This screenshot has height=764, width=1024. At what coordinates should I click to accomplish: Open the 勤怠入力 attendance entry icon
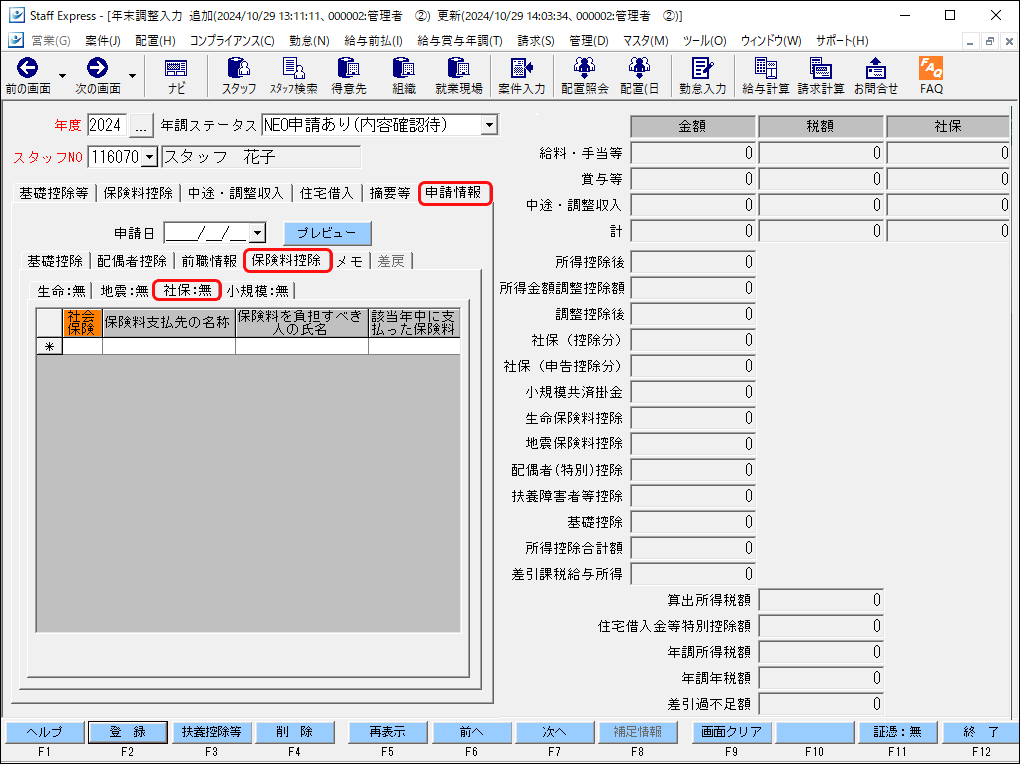[702, 76]
